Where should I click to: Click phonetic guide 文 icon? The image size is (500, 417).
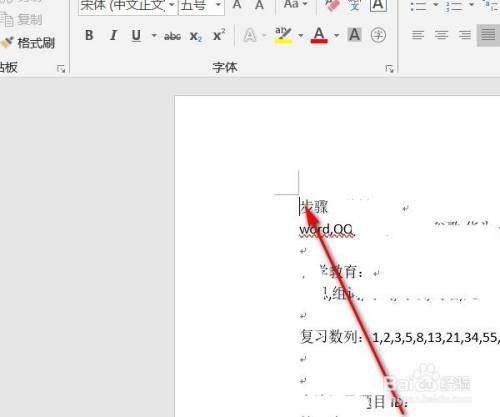point(354,5)
